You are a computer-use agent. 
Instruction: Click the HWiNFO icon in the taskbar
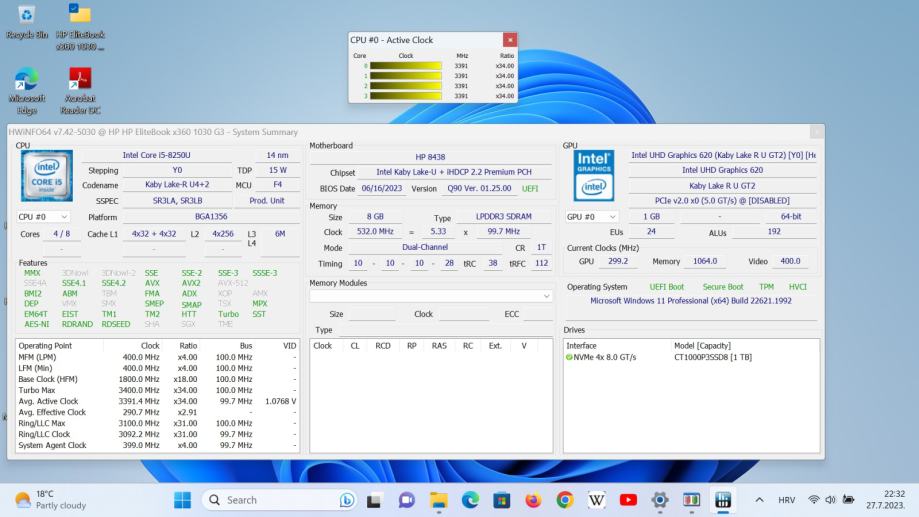(723, 500)
